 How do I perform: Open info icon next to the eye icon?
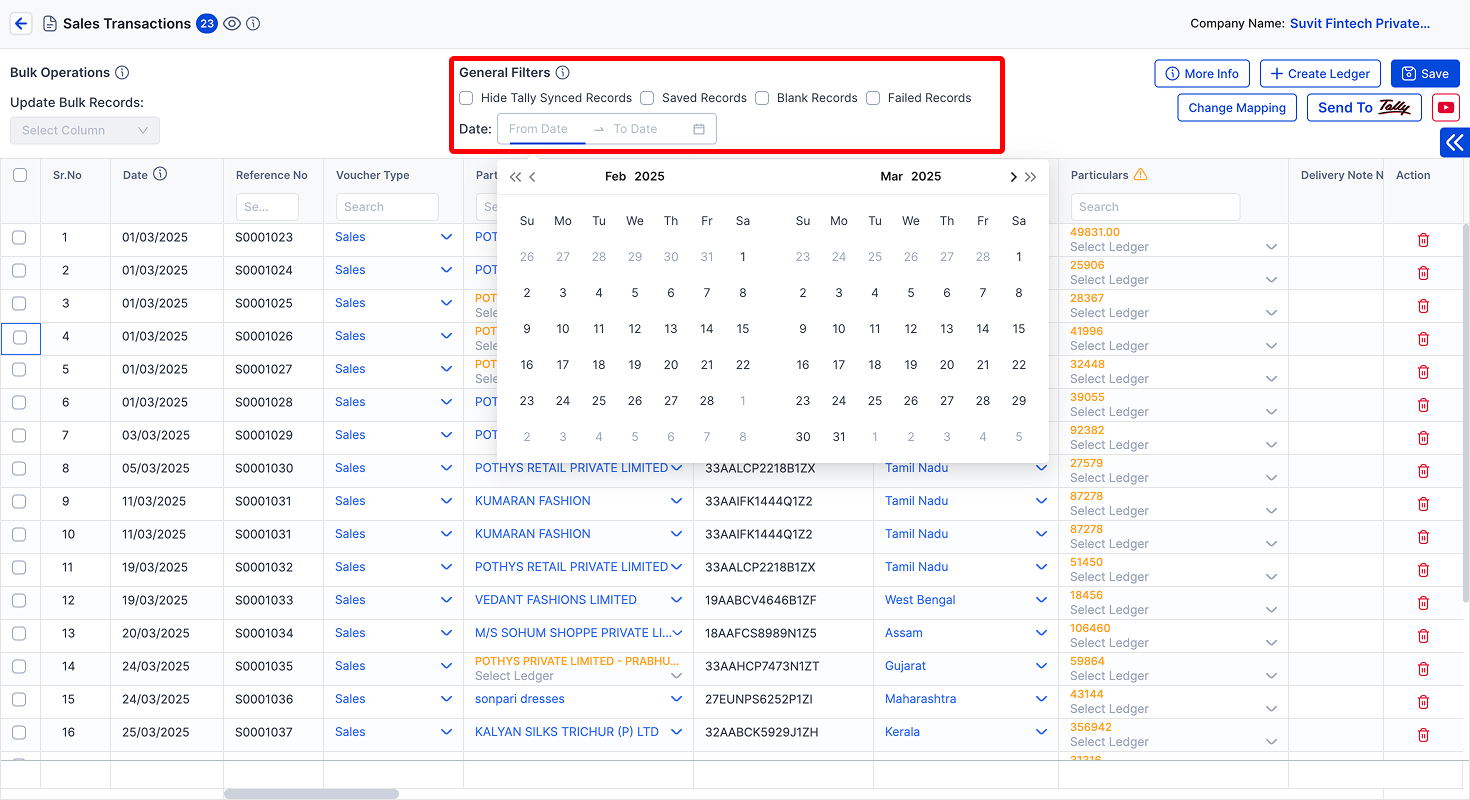(x=253, y=23)
